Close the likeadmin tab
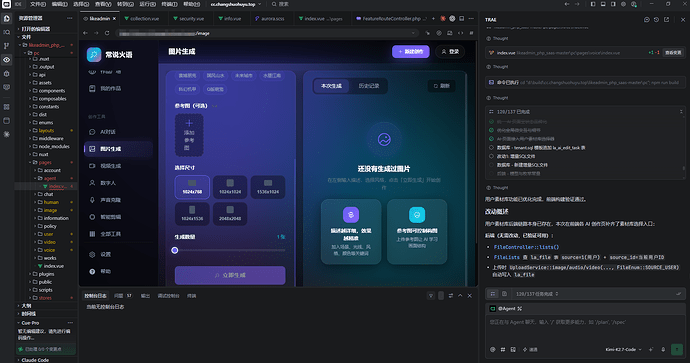Image resolution: width=690 pixels, height=363 pixels. (114, 18)
